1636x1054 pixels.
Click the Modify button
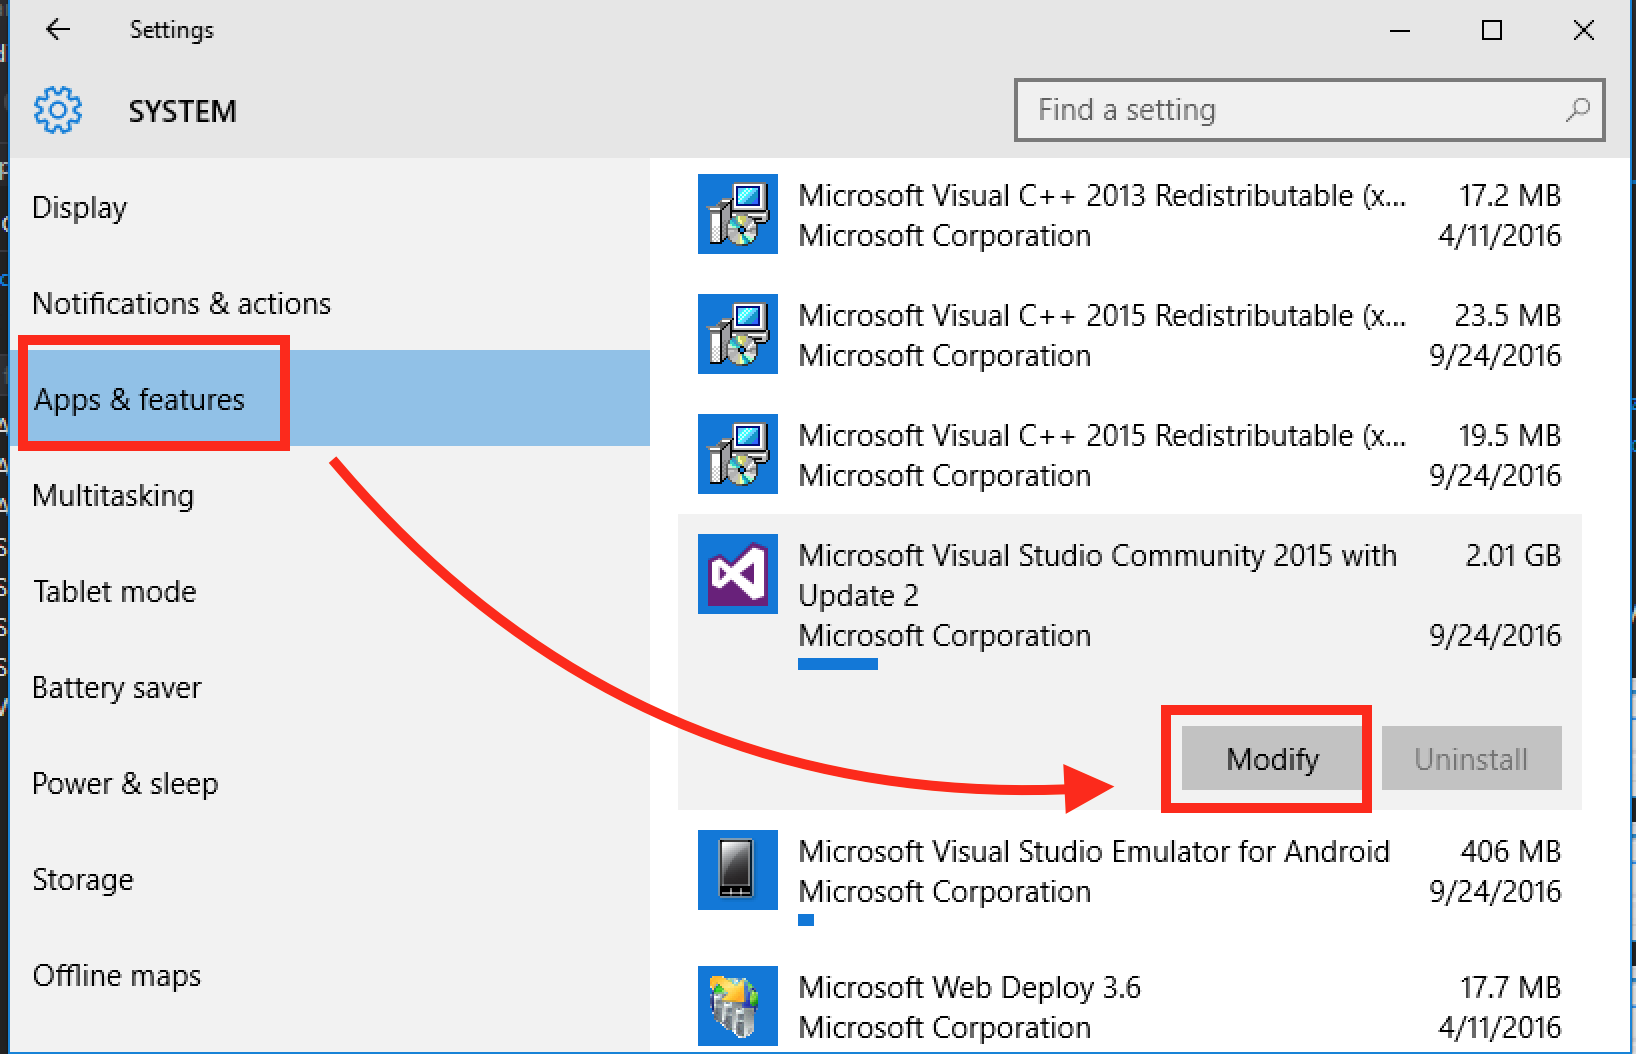[1272, 759]
